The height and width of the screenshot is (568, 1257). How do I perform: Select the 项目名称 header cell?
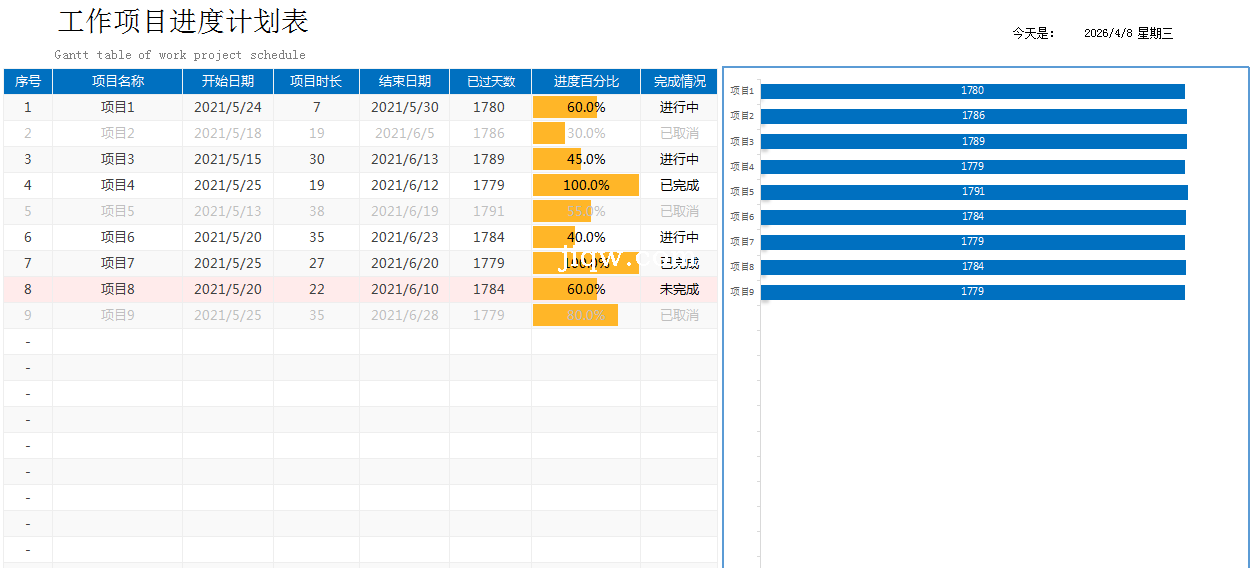coord(117,82)
